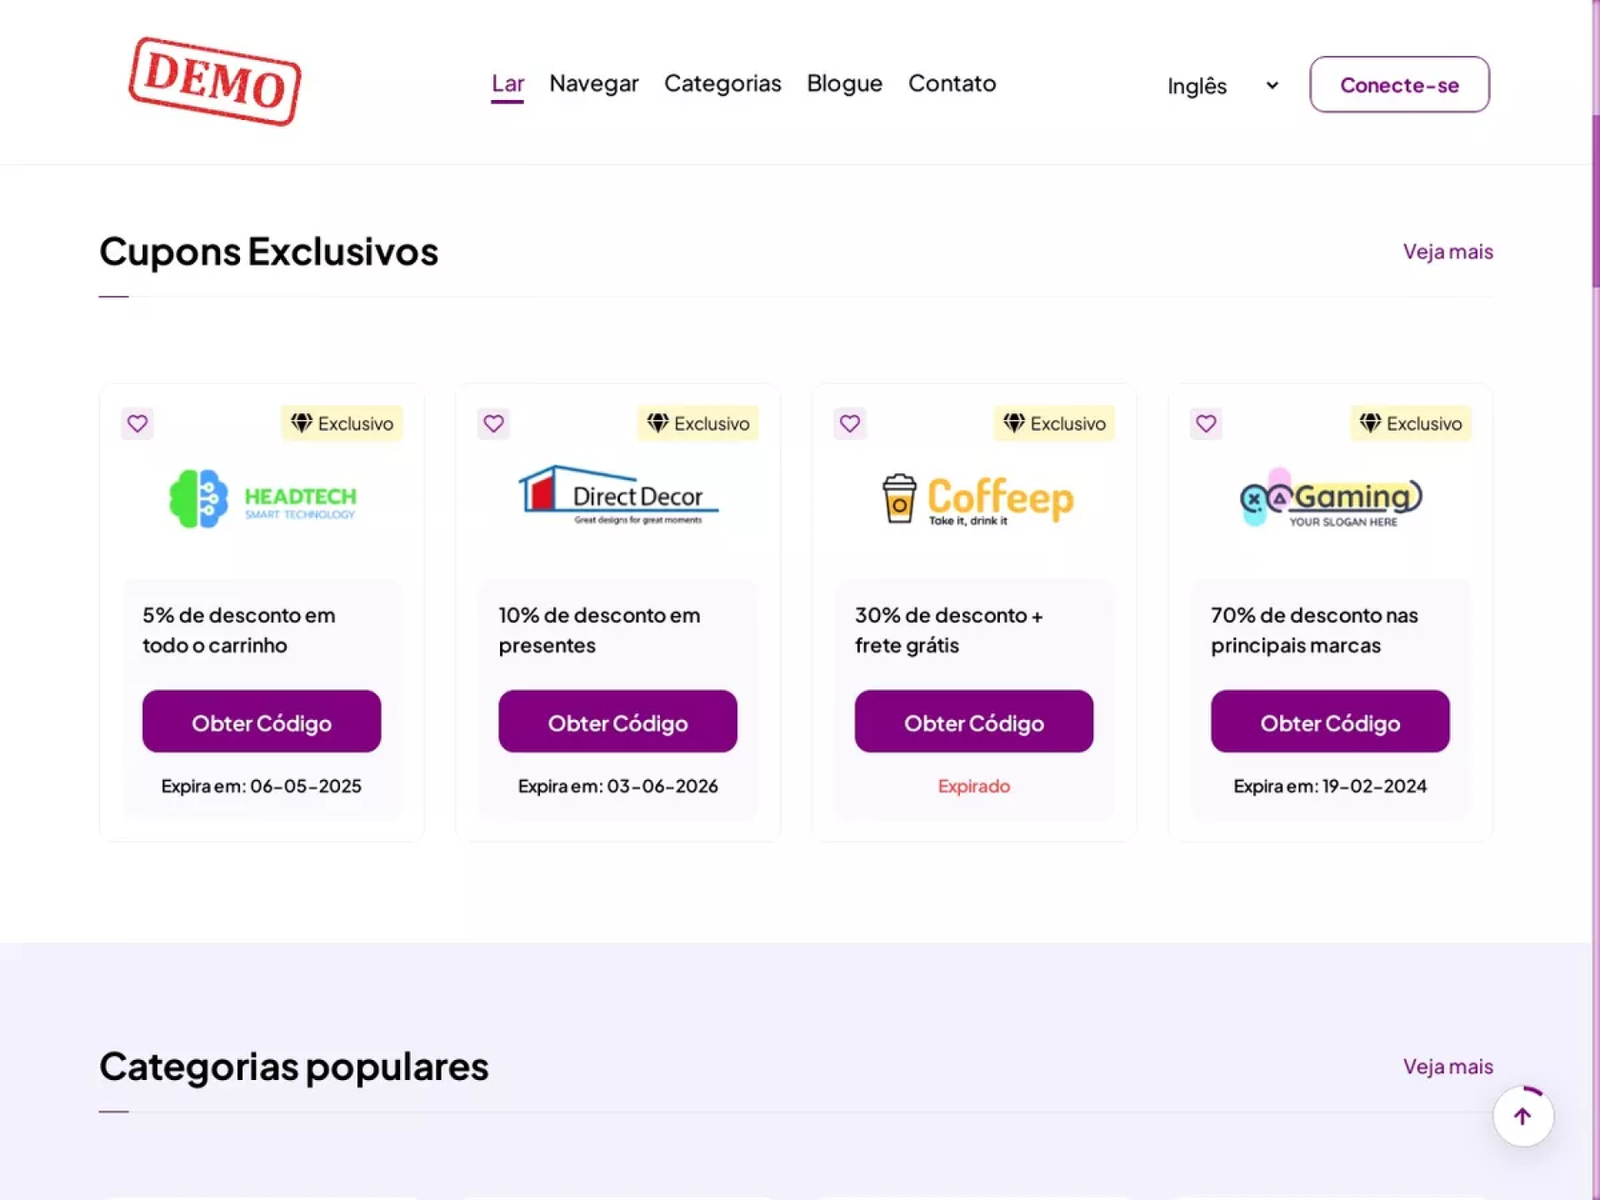Open the Blogue page
1600x1200 pixels.
(844, 83)
